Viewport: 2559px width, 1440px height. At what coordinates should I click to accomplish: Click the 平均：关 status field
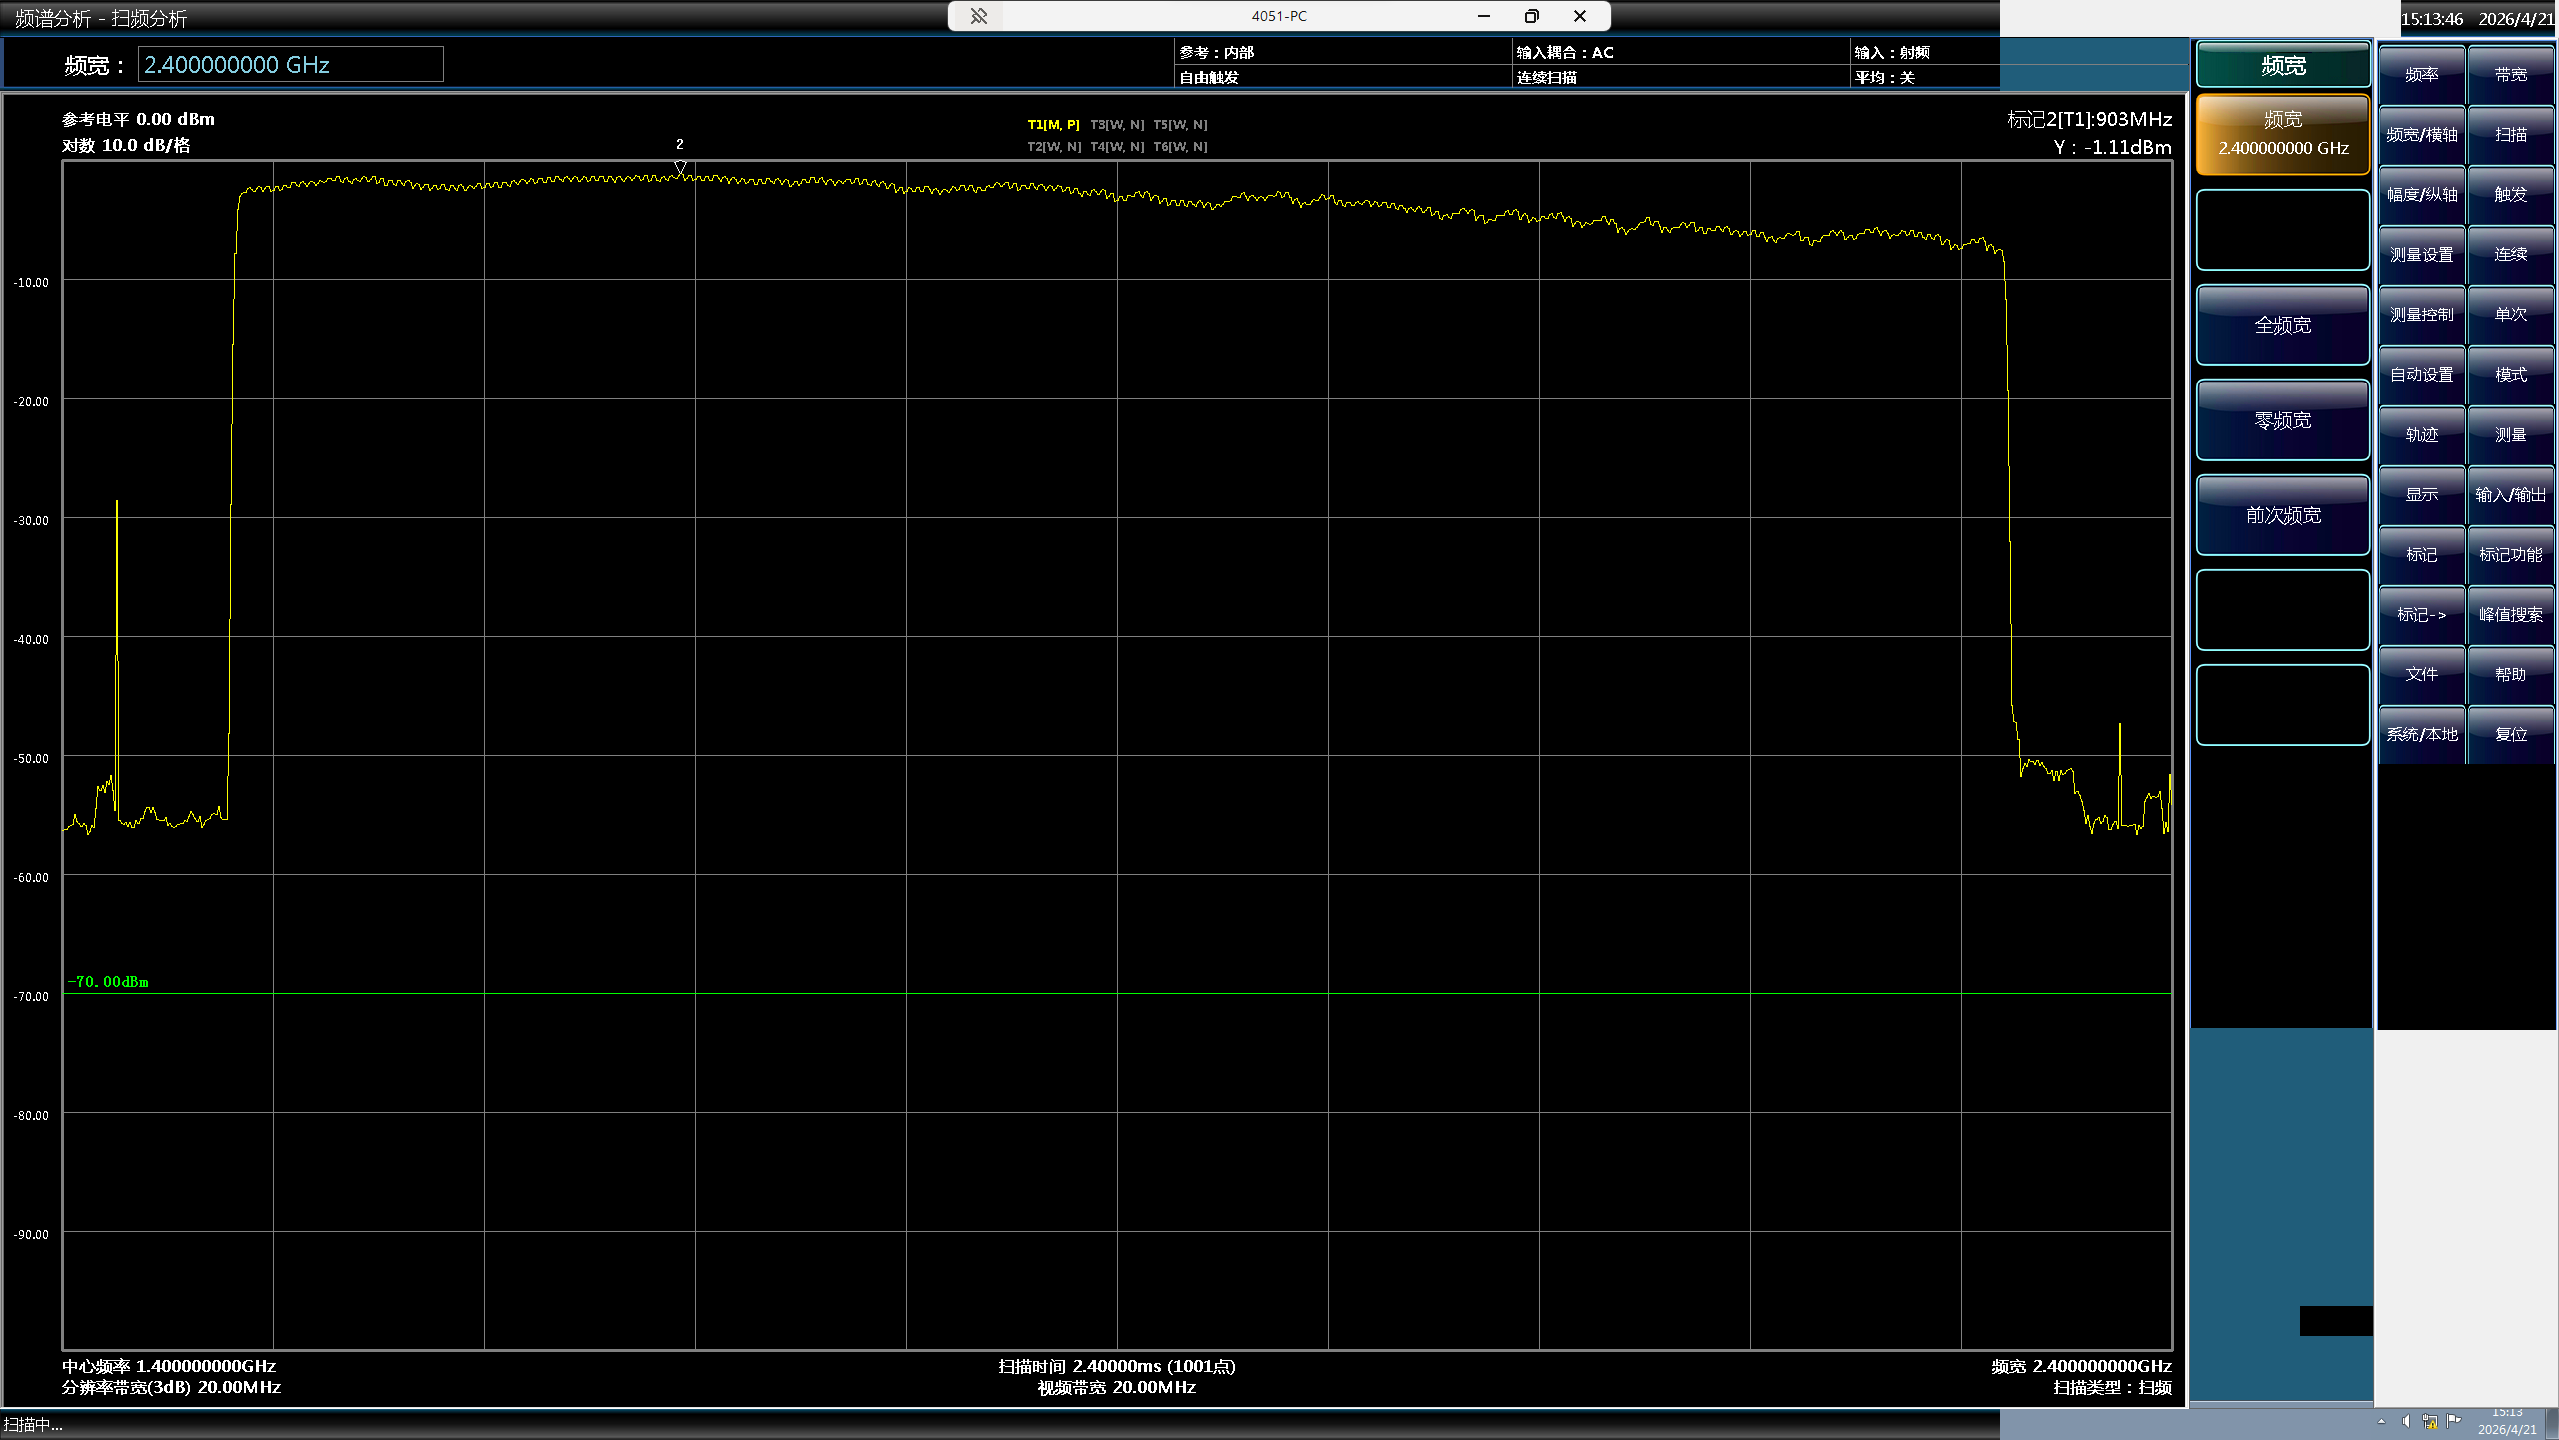click(1884, 77)
